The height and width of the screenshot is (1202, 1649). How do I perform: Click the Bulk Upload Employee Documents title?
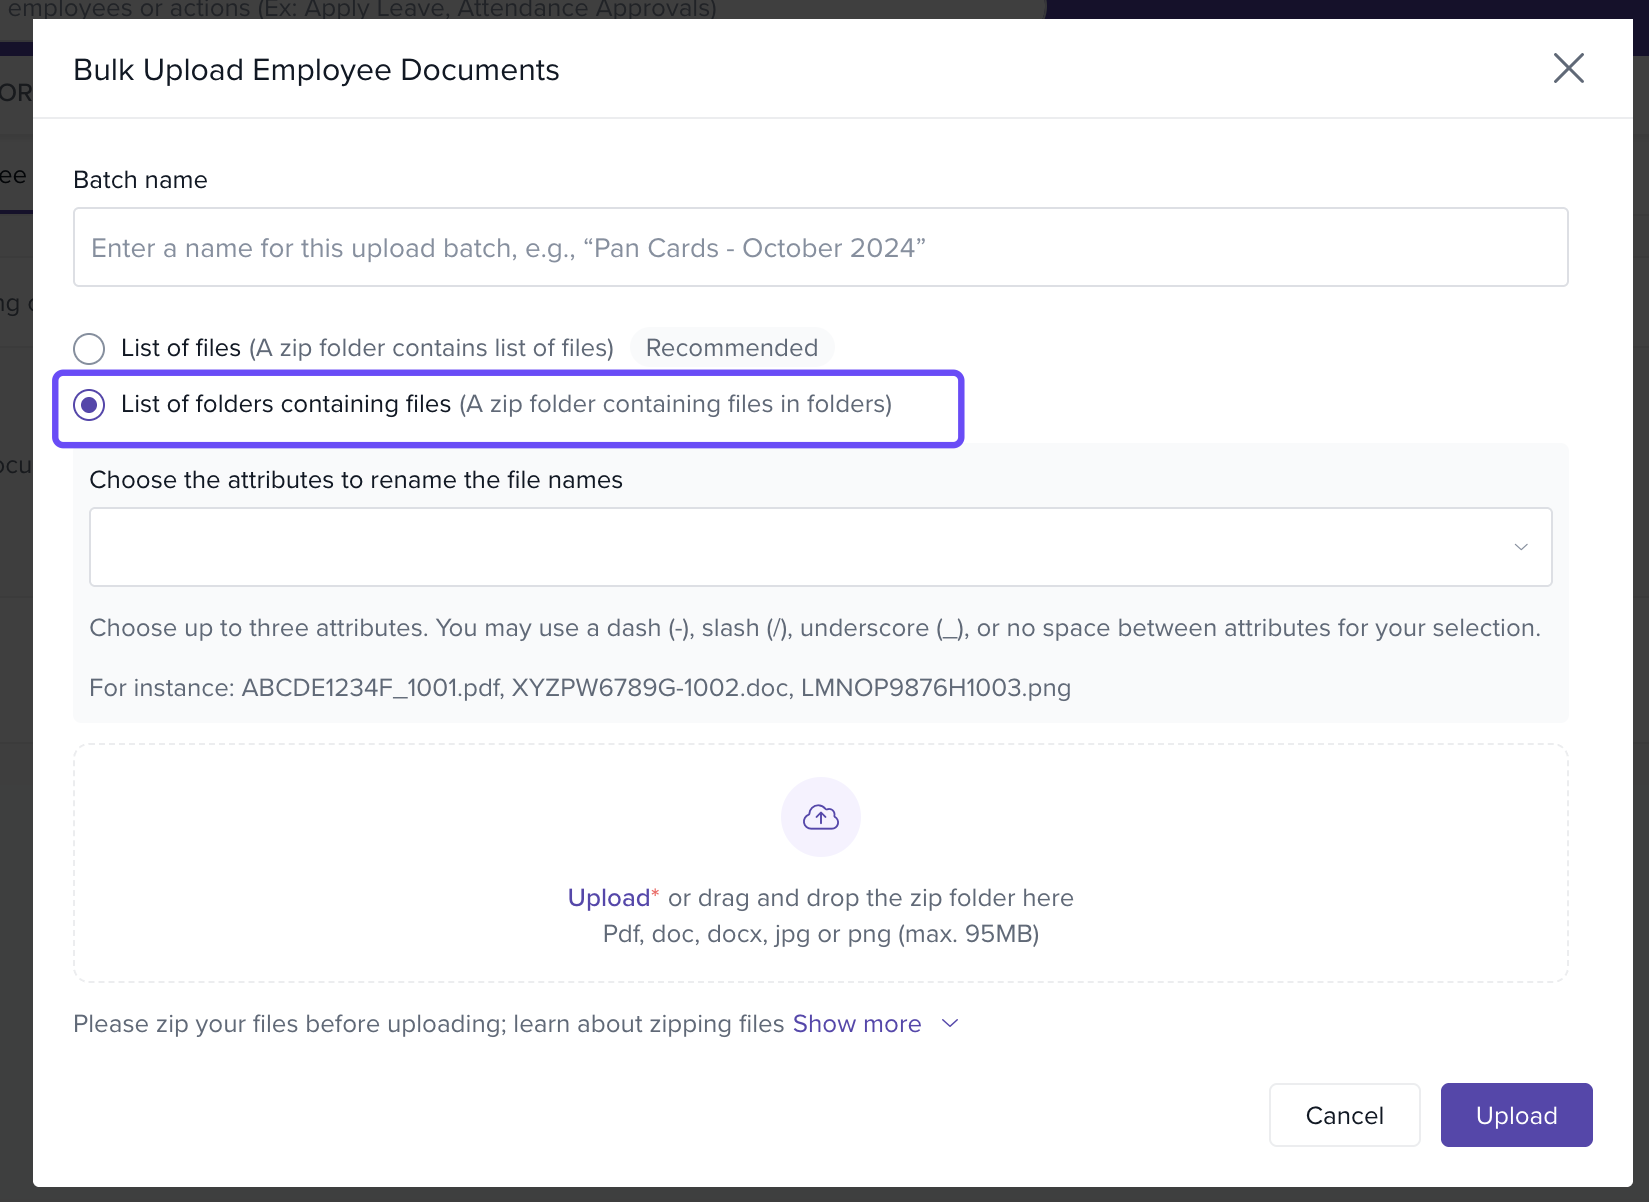(316, 70)
